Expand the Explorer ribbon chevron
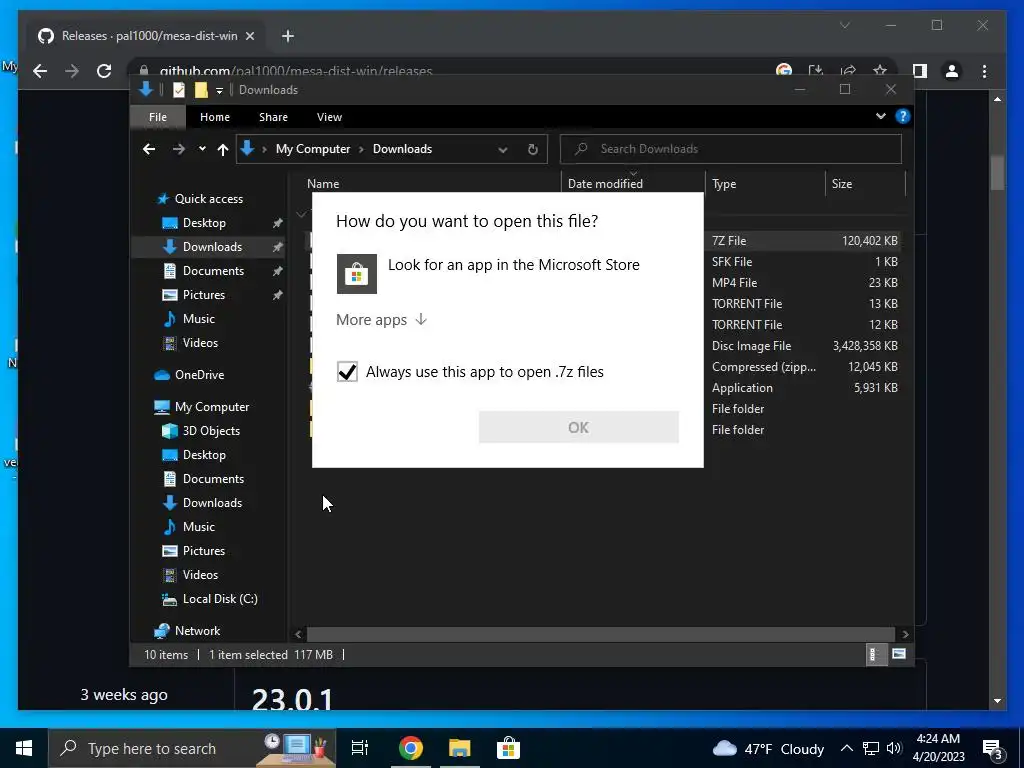 coord(880,116)
